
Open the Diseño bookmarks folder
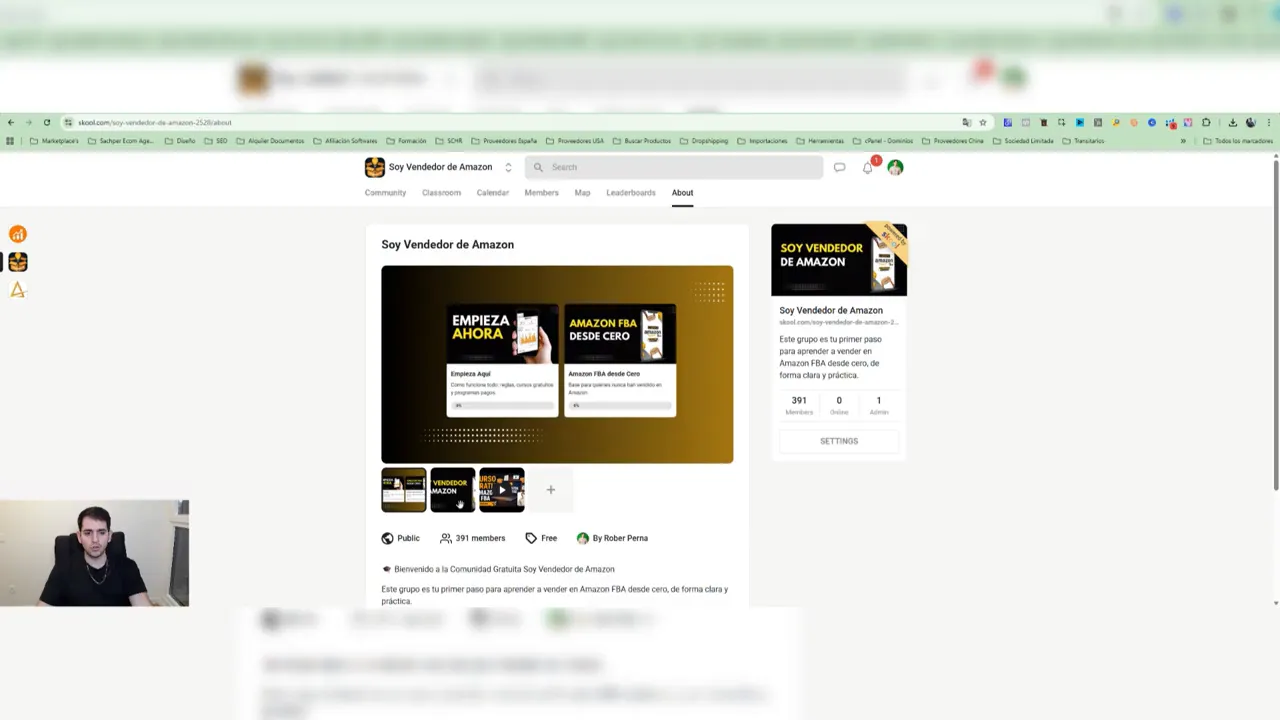[180, 141]
